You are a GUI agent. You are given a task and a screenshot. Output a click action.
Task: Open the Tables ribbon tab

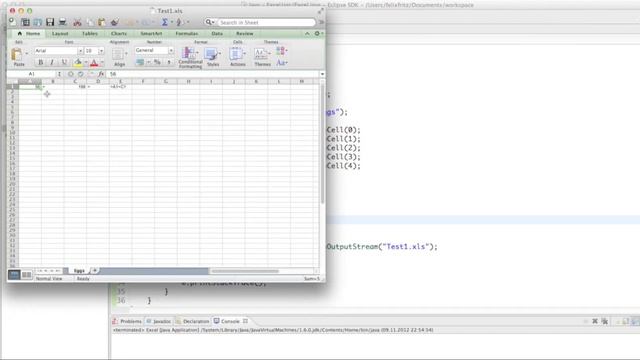90,33
